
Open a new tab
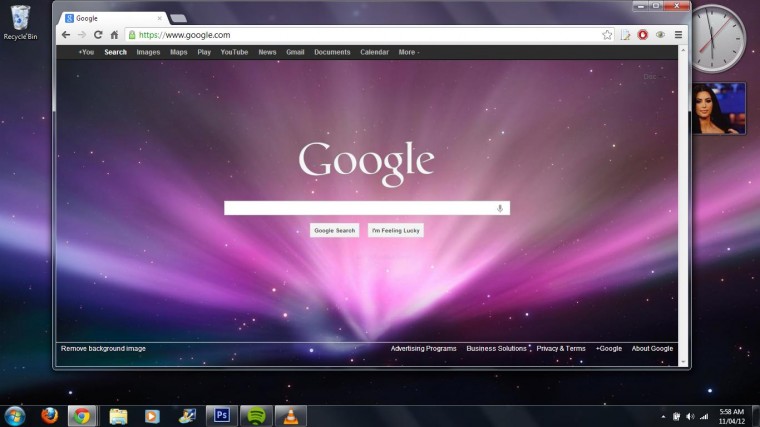tap(178, 18)
